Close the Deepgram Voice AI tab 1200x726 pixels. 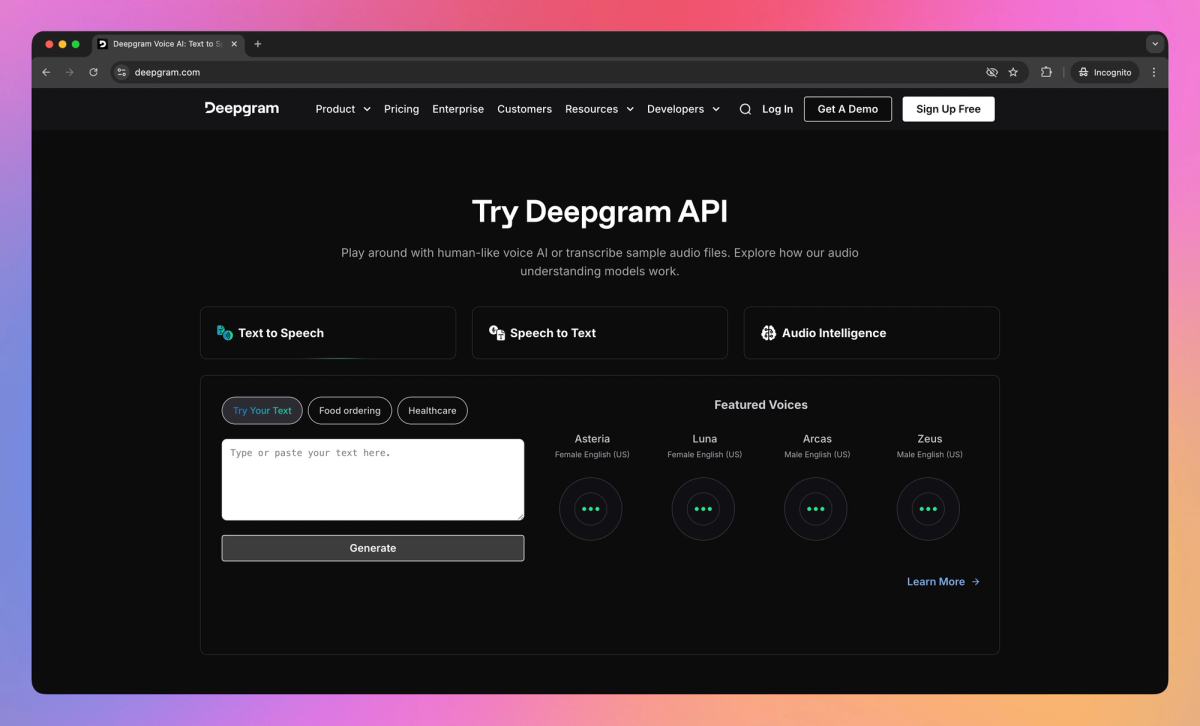[x=234, y=44]
